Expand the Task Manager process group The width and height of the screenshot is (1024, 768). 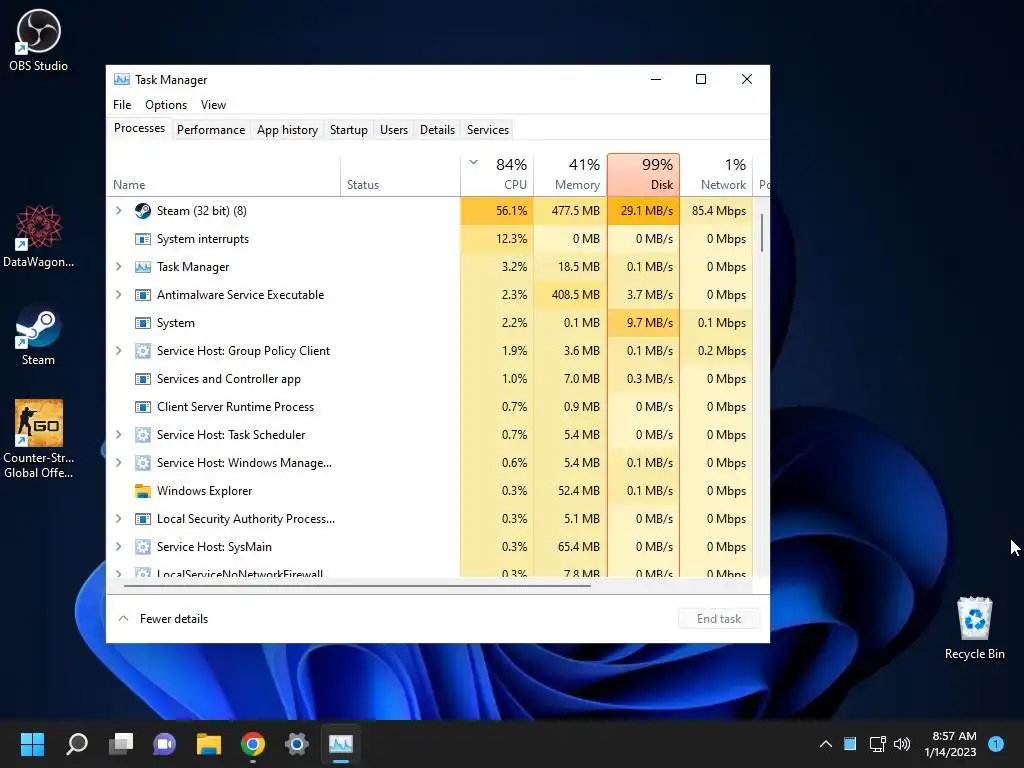(118, 267)
